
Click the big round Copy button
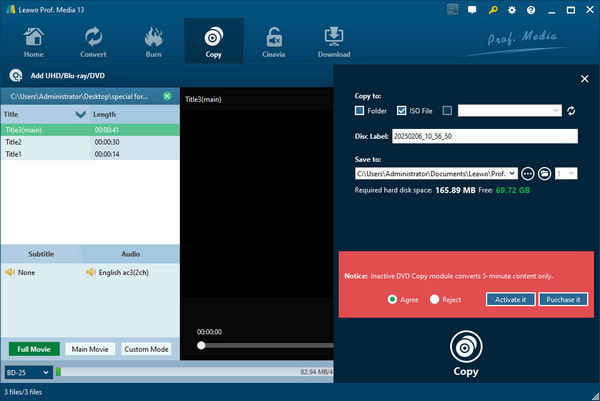(466, 352)
